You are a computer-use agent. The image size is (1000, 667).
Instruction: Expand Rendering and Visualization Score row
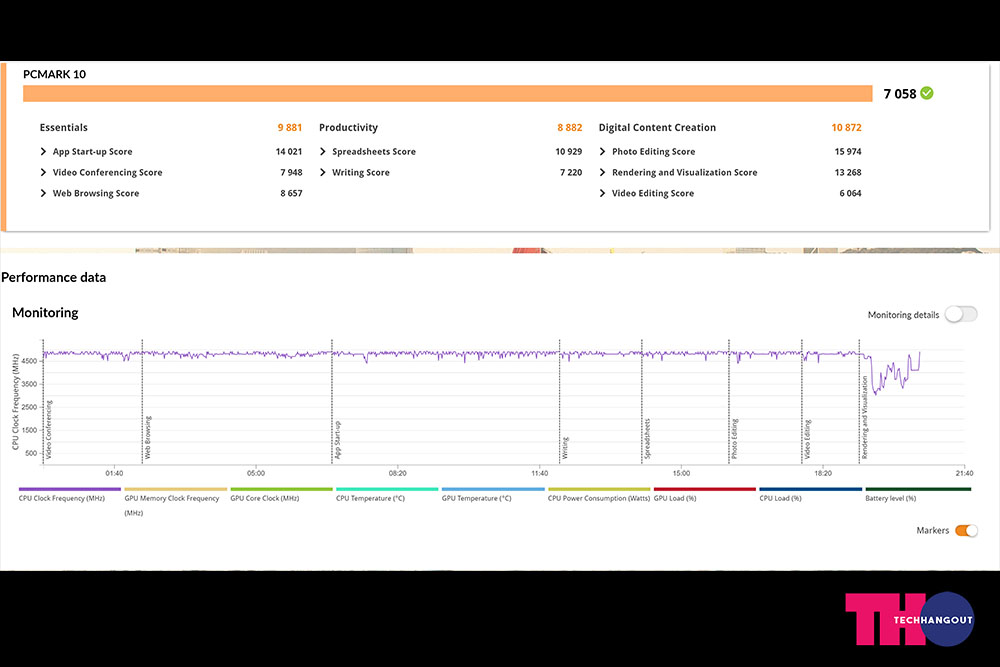pos(603,172)
